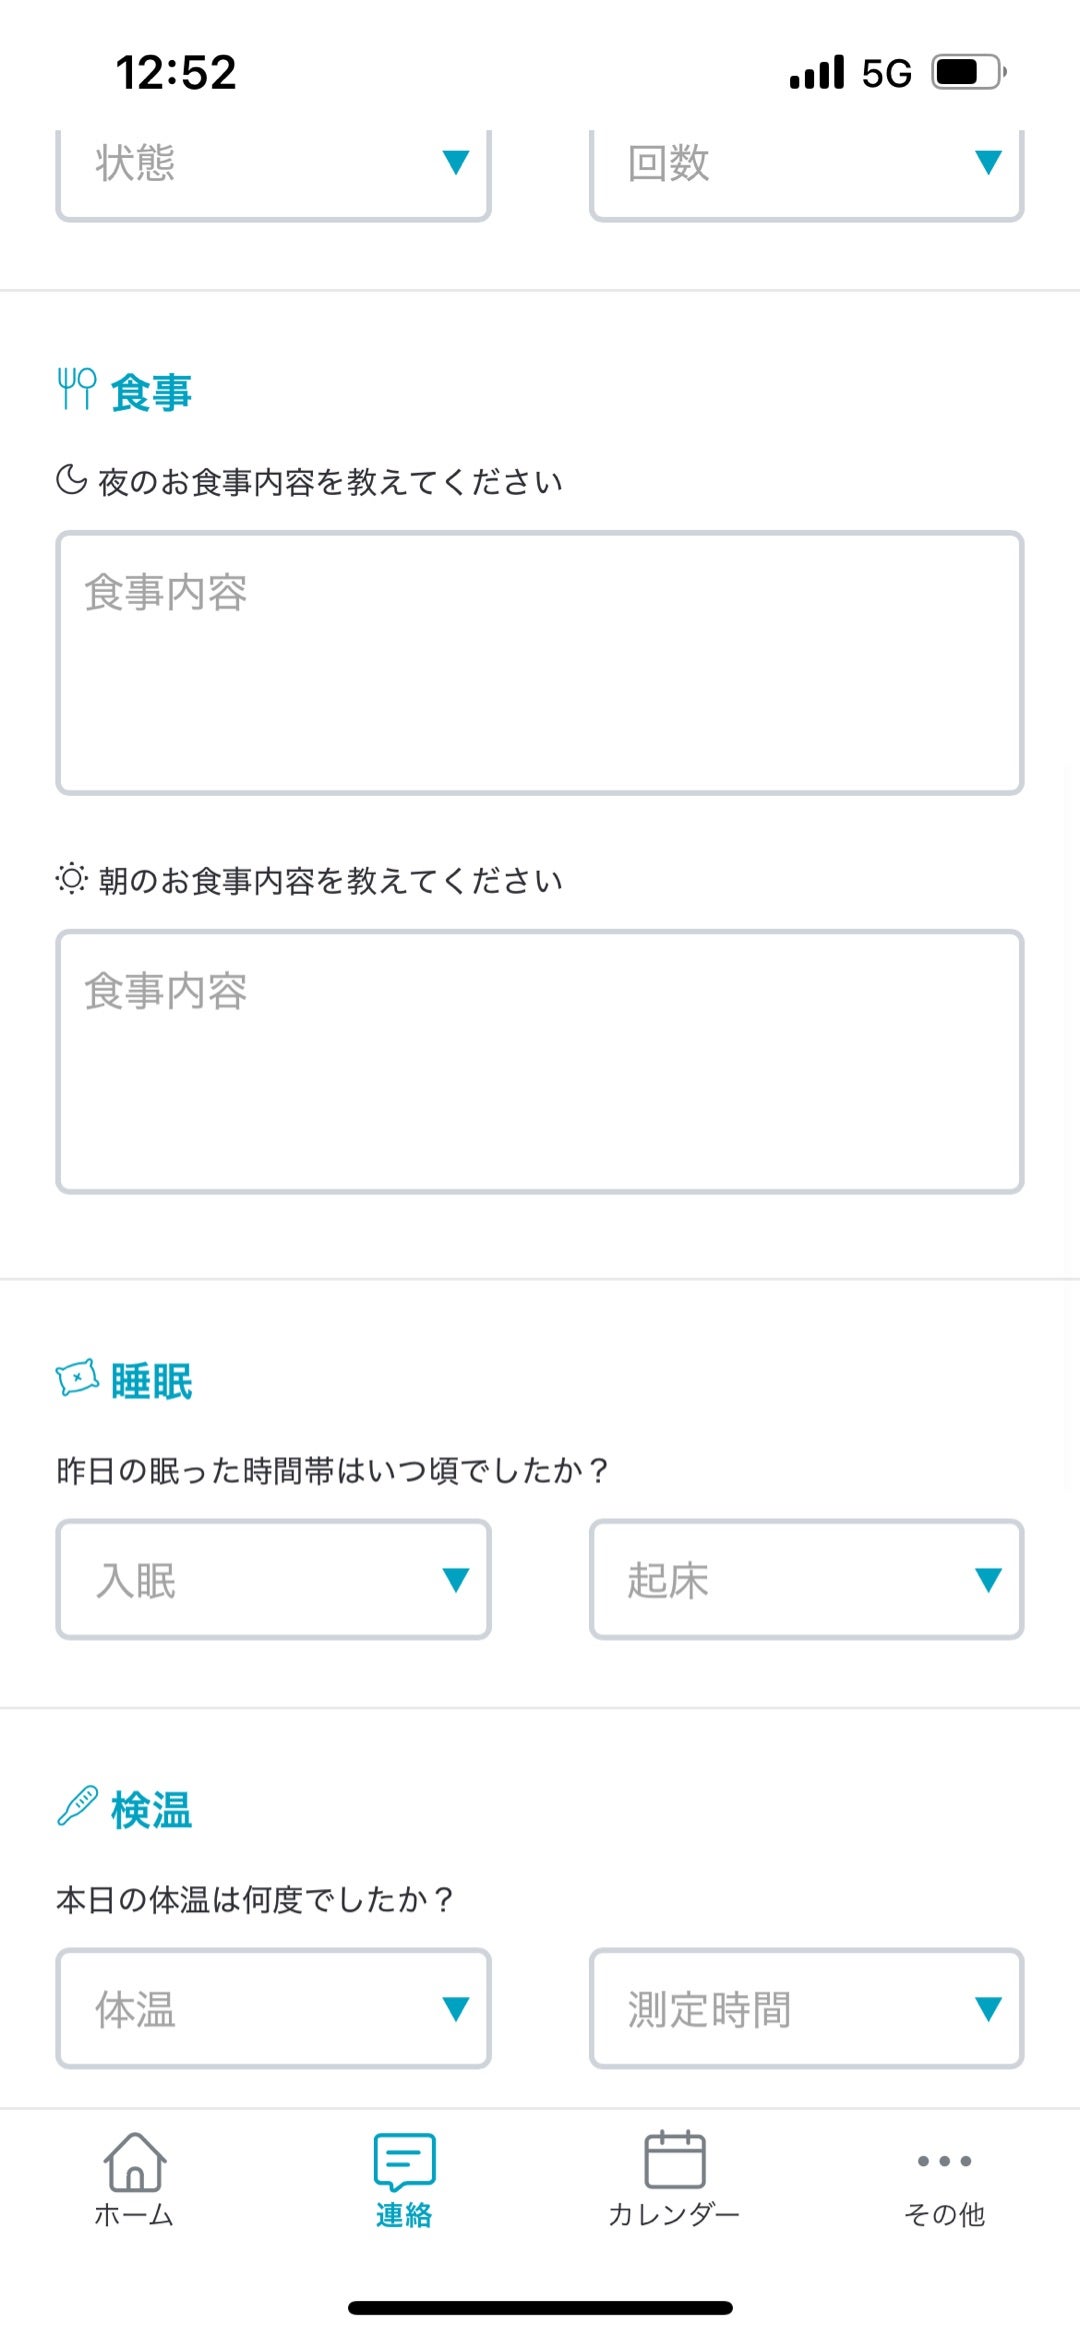Switch to the カレンダー tab label
The image size is (1080, 2337).
click(x=675, y=2215)
